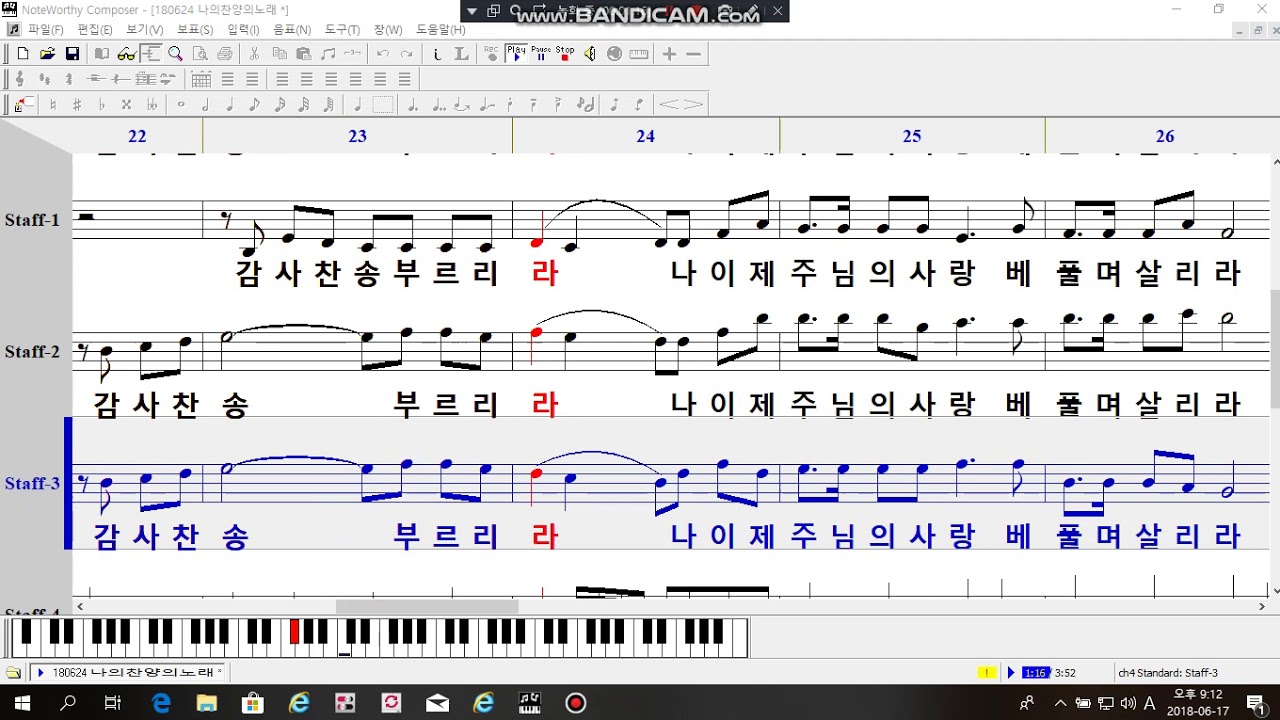Create a new score file

click(22, 54)
